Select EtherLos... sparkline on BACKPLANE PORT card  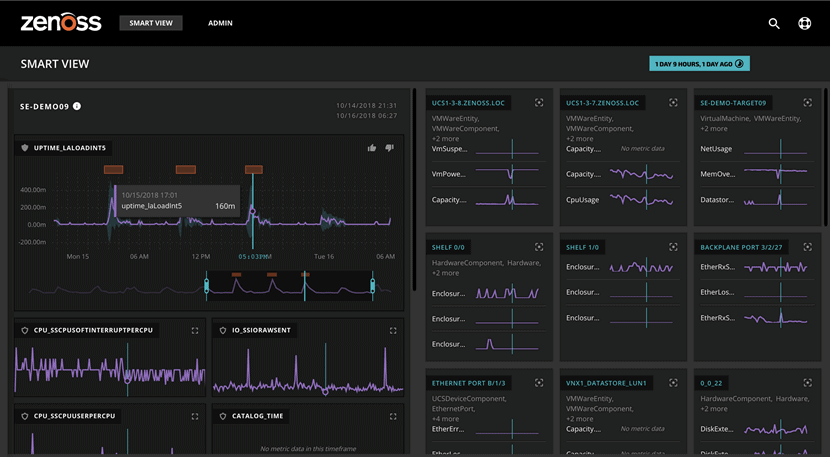775,292
